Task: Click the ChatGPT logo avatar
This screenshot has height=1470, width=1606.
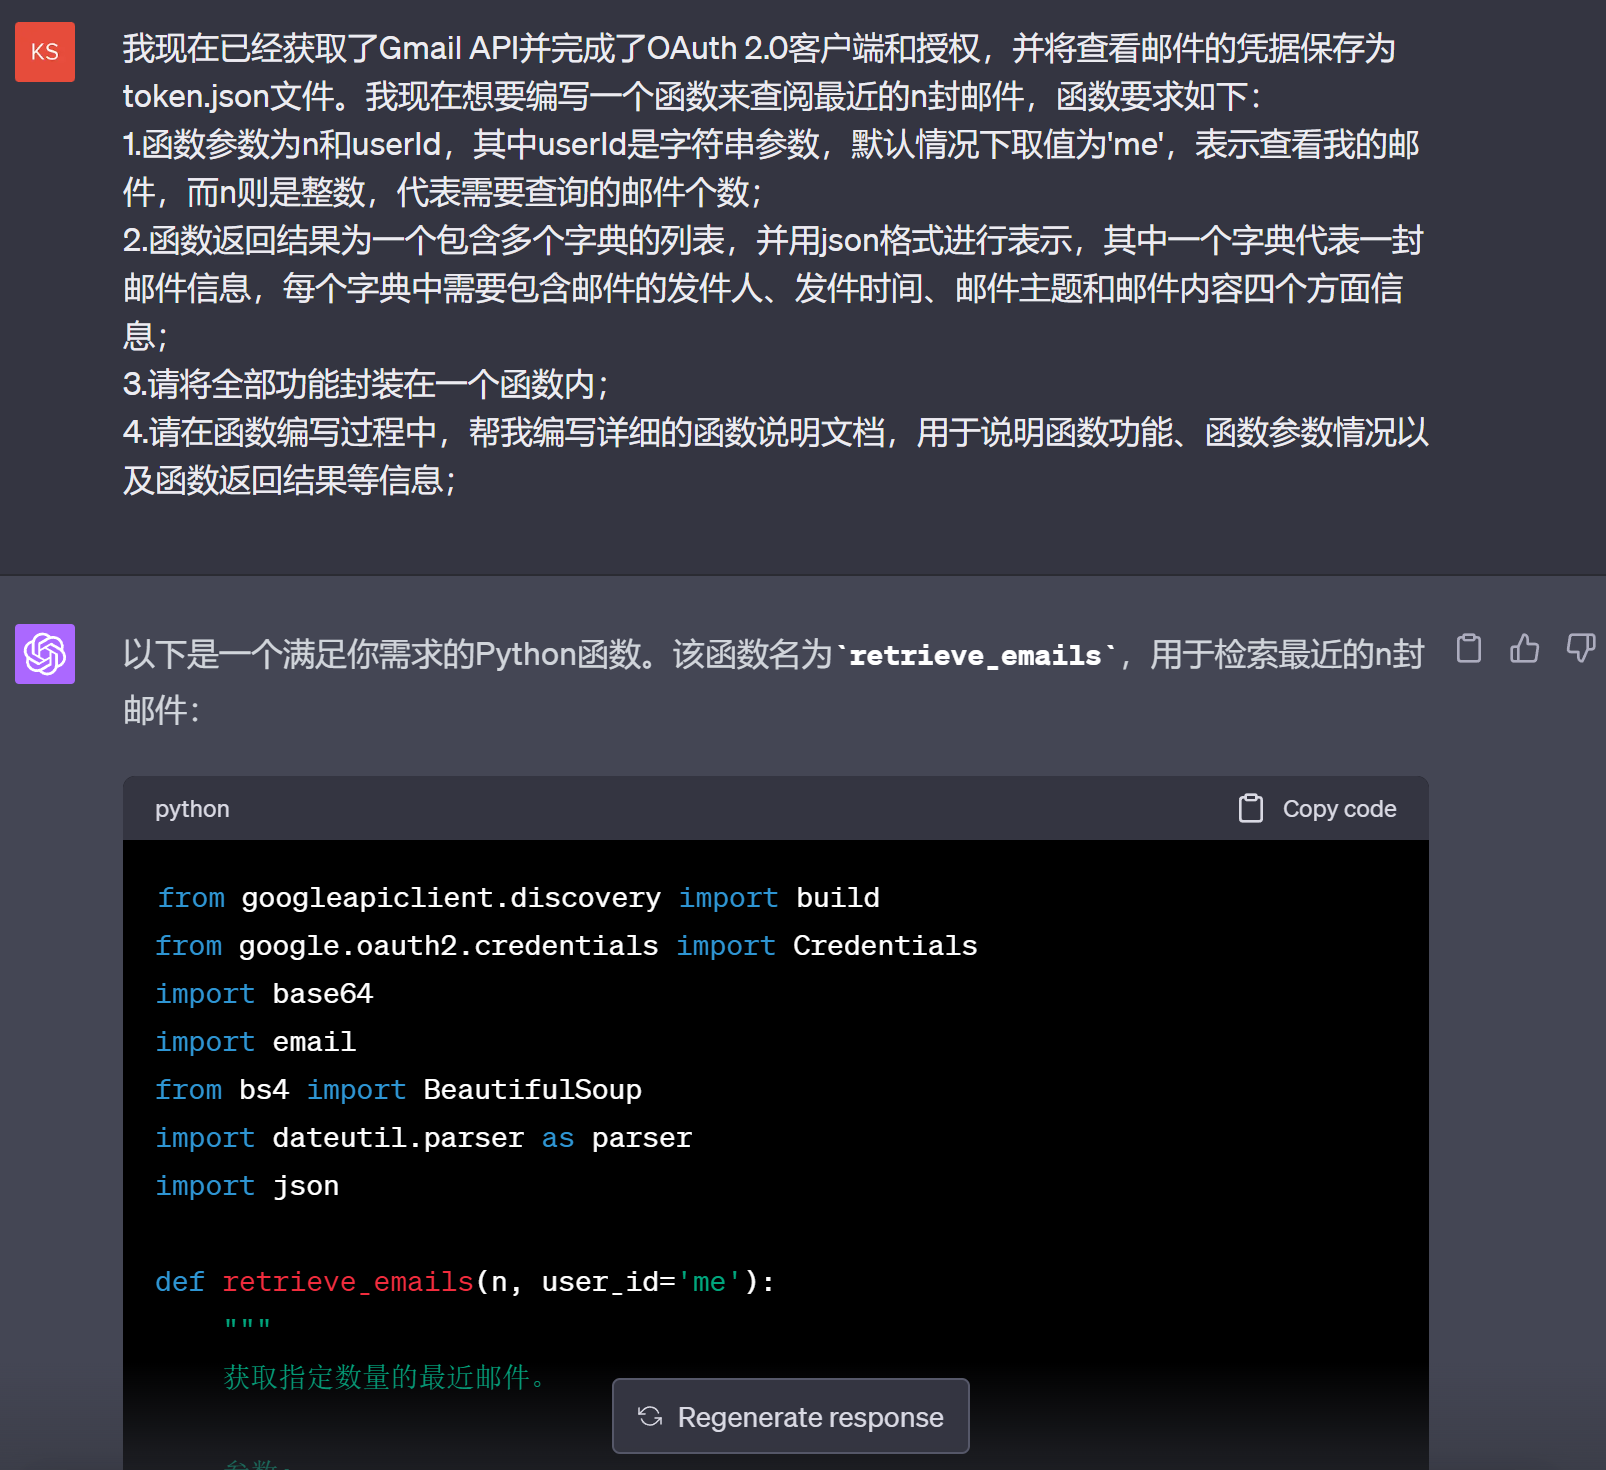Action: pyautogui.click(x=45, y=654)
